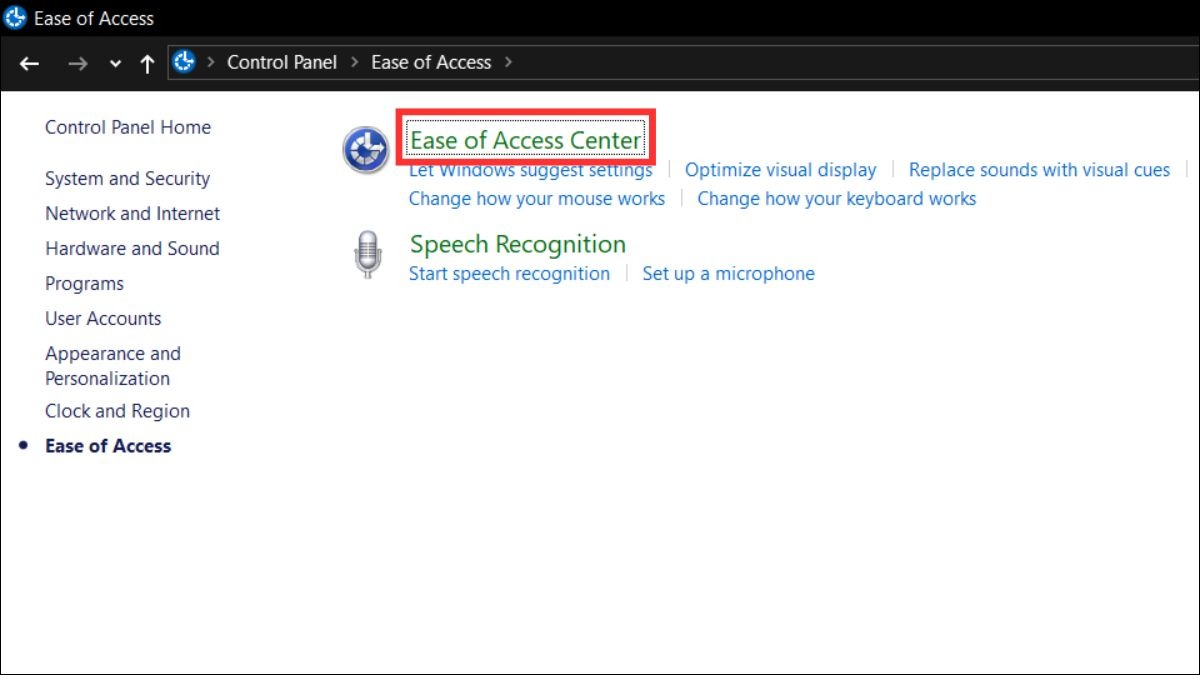Open the Ease of Access Center heading link
This screenshot has width=1200, height=675.
click(x=525, y=140)
